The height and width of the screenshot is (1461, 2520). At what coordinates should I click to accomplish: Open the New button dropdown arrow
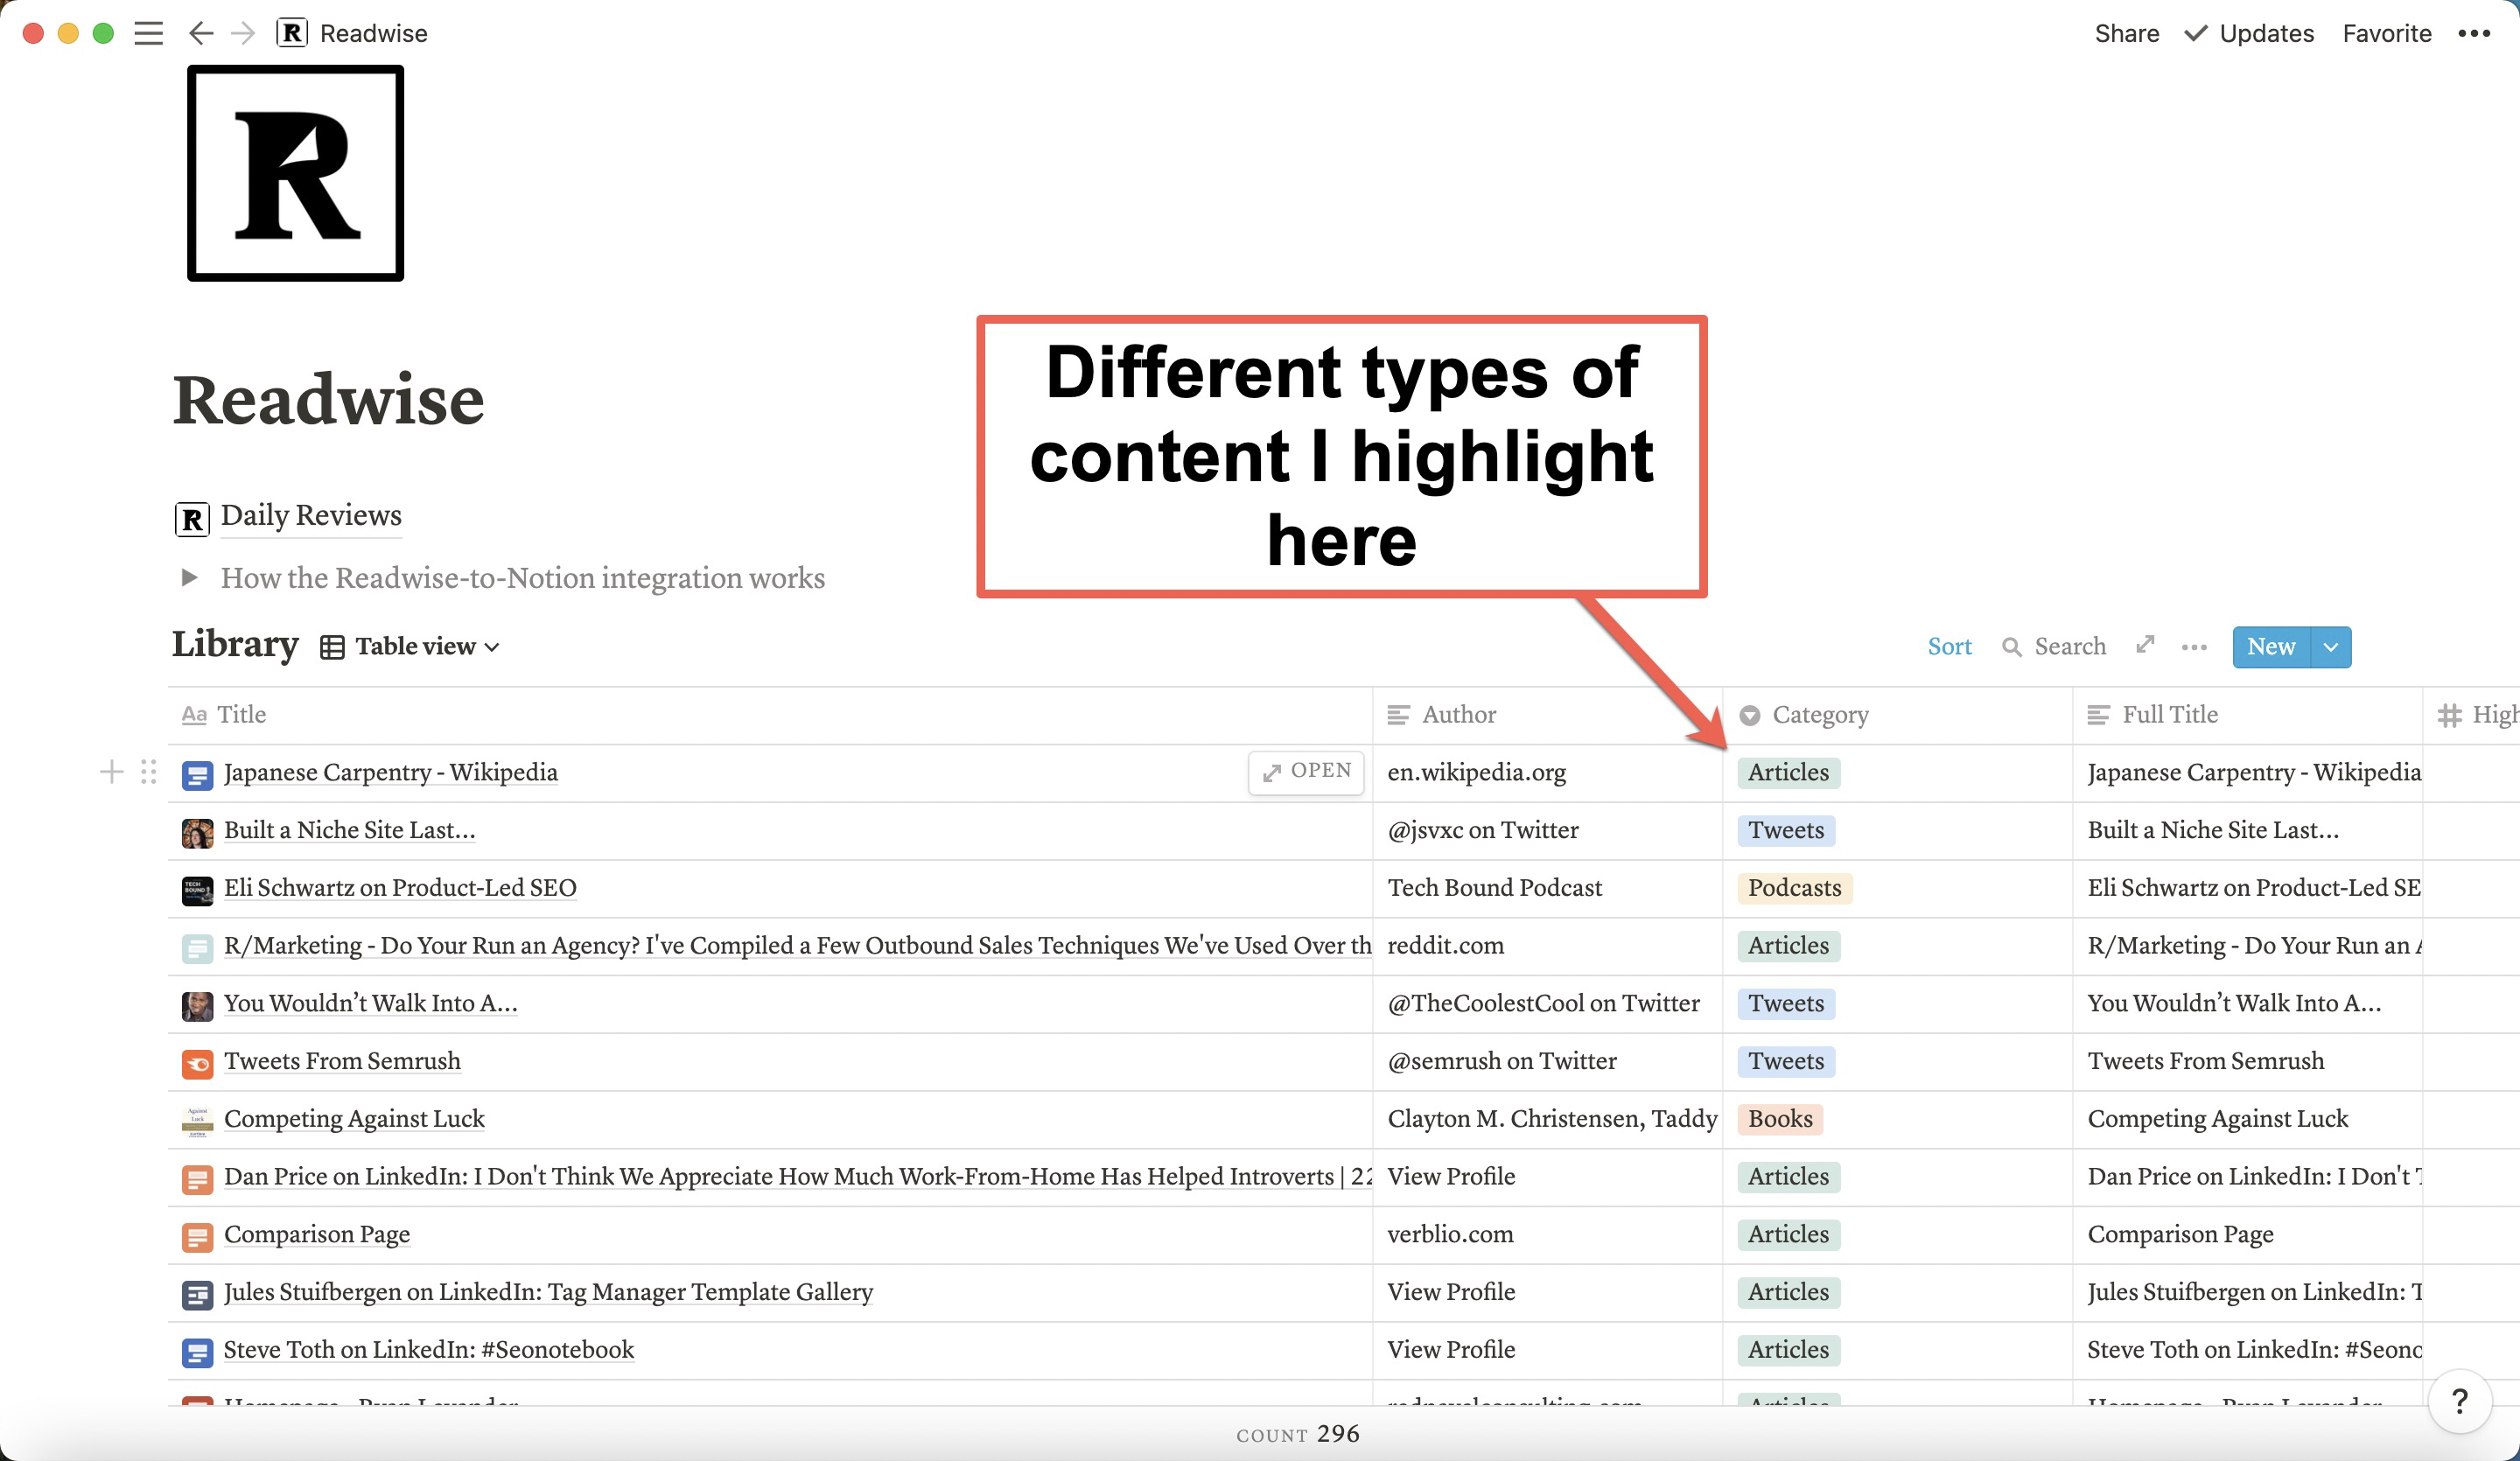(x=2331, y=647)
